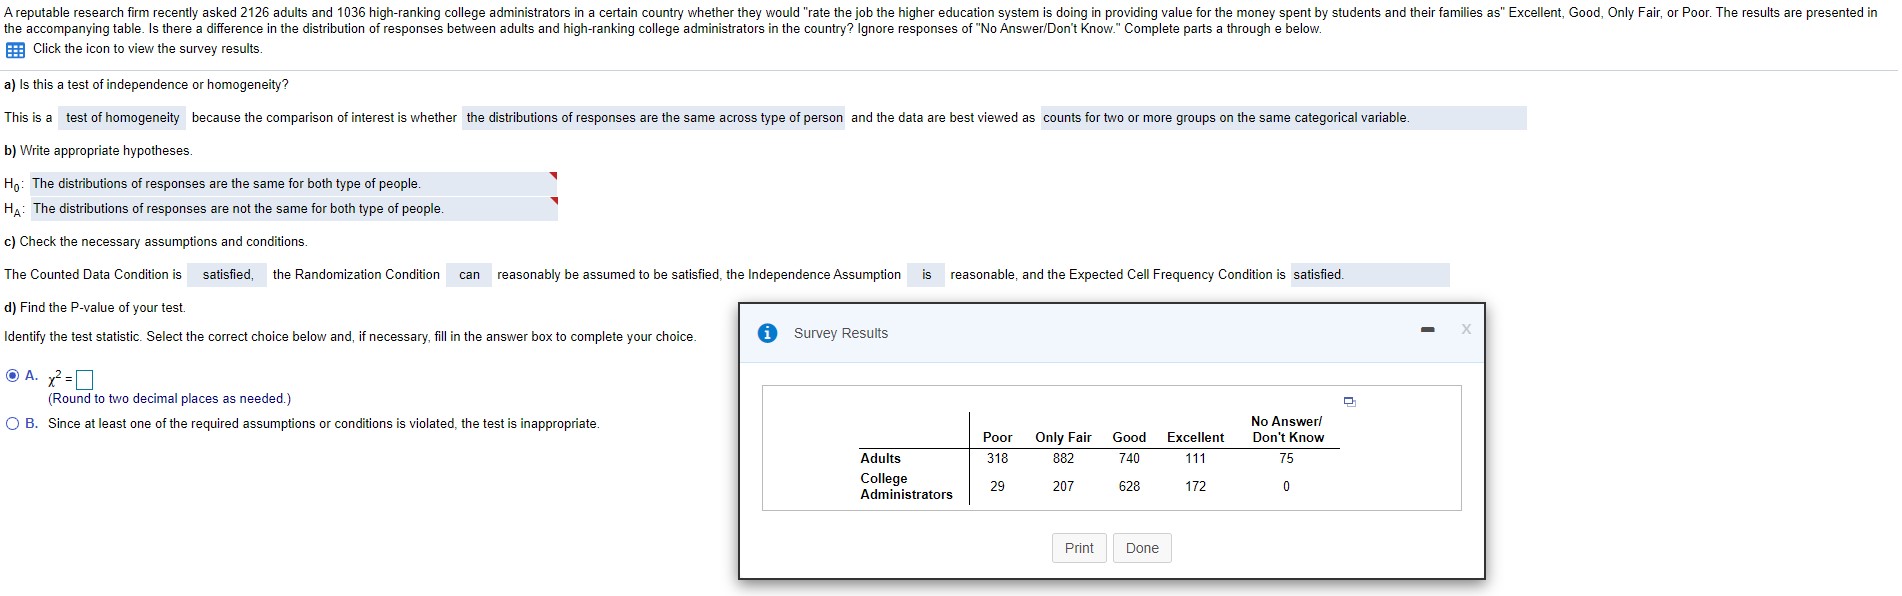
Task: Open the Randomization Condition 'can' dropdown
Action: click(x=469, y=275)
